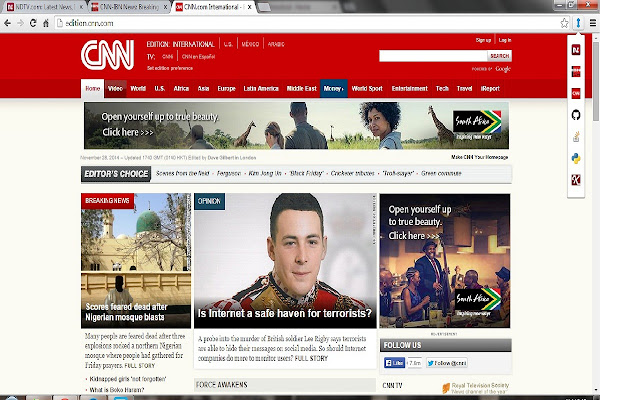Click the Twitter Follow @cnni button

pos(447,363)
